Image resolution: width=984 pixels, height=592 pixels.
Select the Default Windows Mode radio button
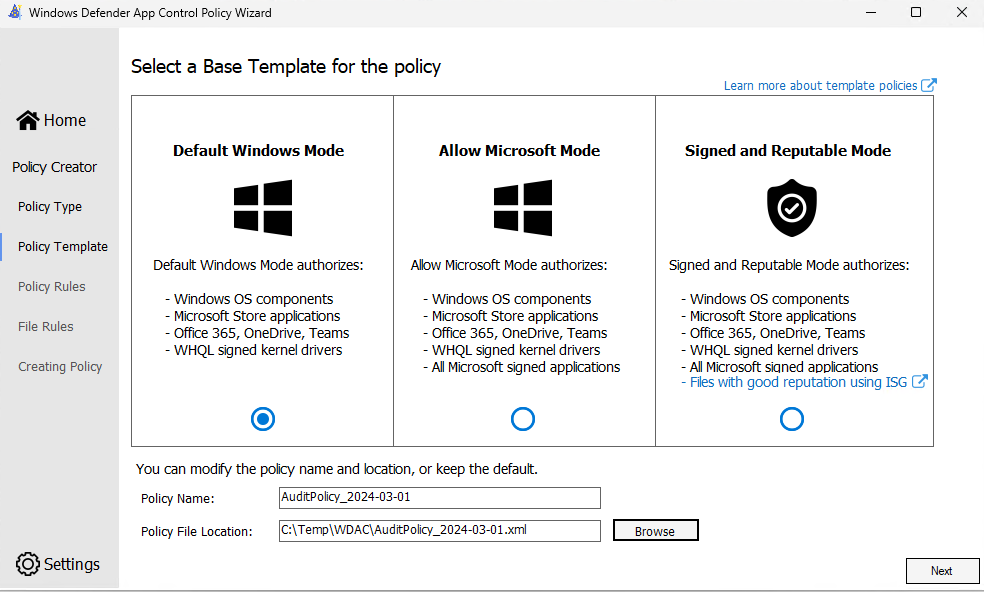click(x=263, y=419)
